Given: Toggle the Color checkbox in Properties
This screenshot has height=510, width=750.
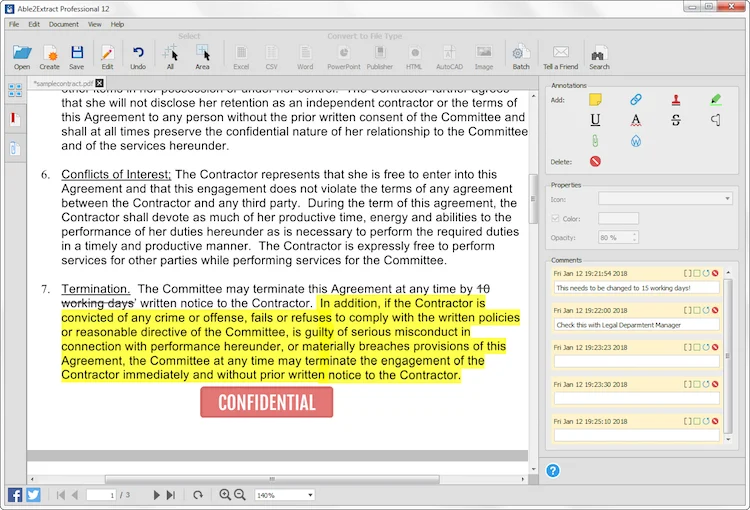Looking at the screenshot, I should pos(555,218).
